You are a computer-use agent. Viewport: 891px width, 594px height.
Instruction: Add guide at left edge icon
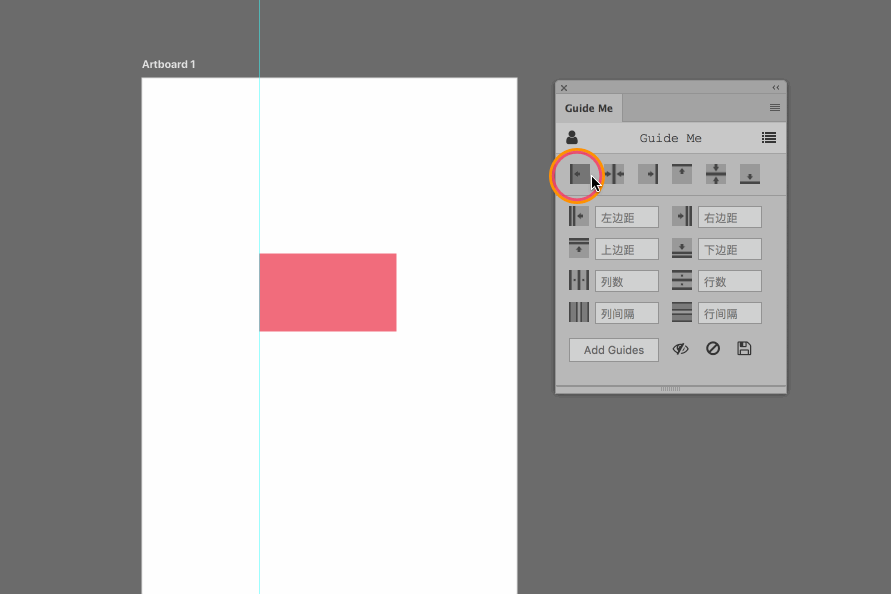579,174
